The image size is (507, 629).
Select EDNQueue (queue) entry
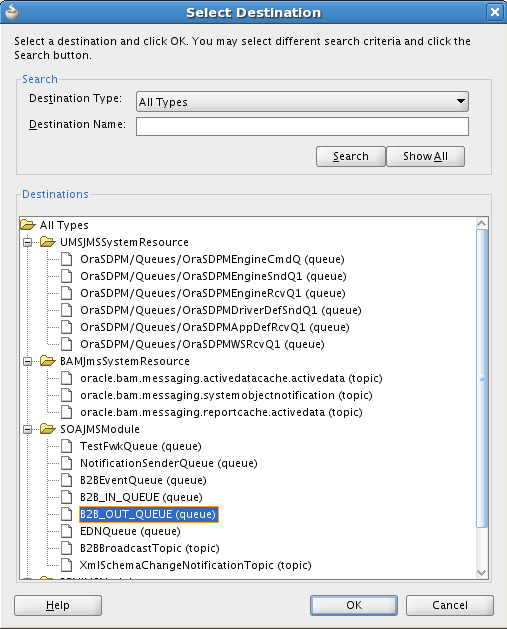[x=130, y=531]
